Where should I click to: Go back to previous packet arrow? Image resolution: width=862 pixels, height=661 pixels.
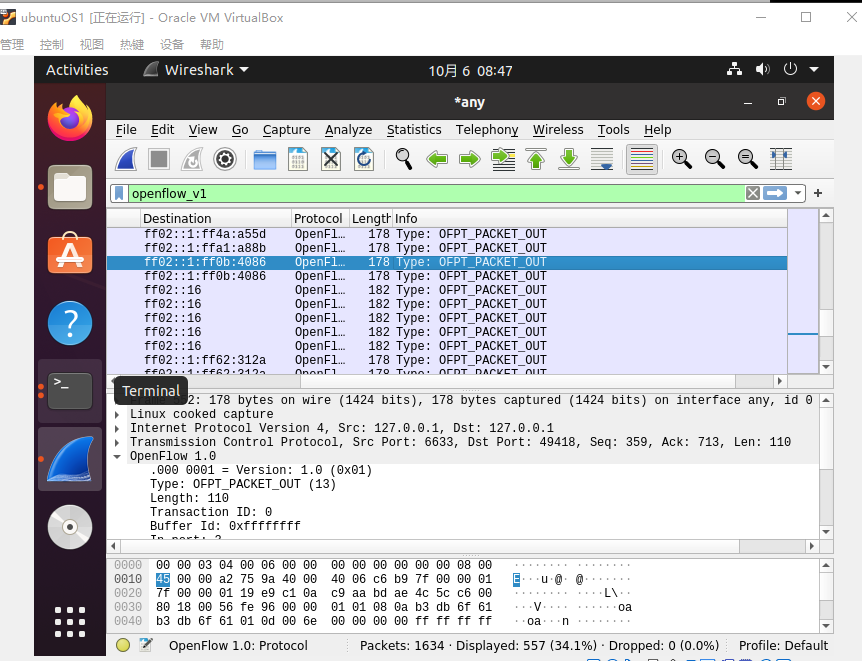coord(437,159)
